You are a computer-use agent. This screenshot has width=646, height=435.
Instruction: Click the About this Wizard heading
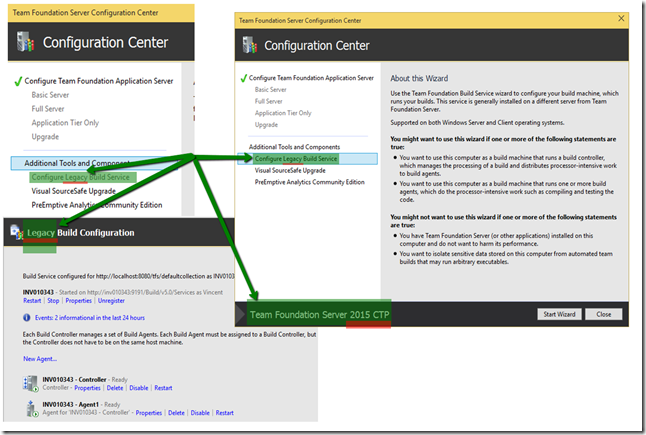click(x=419, y=78)
